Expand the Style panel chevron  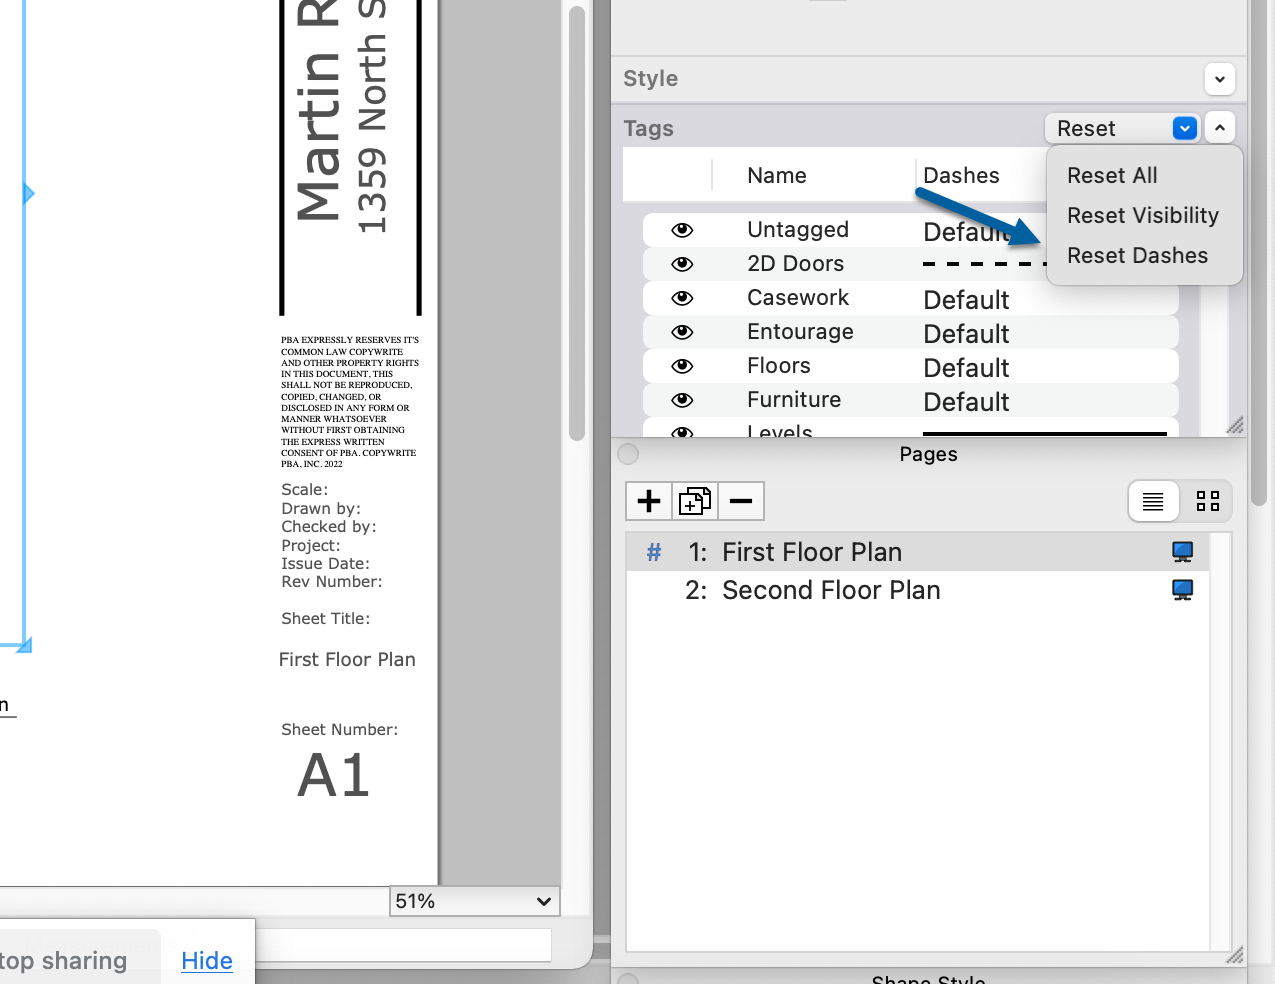(1219, 79)
